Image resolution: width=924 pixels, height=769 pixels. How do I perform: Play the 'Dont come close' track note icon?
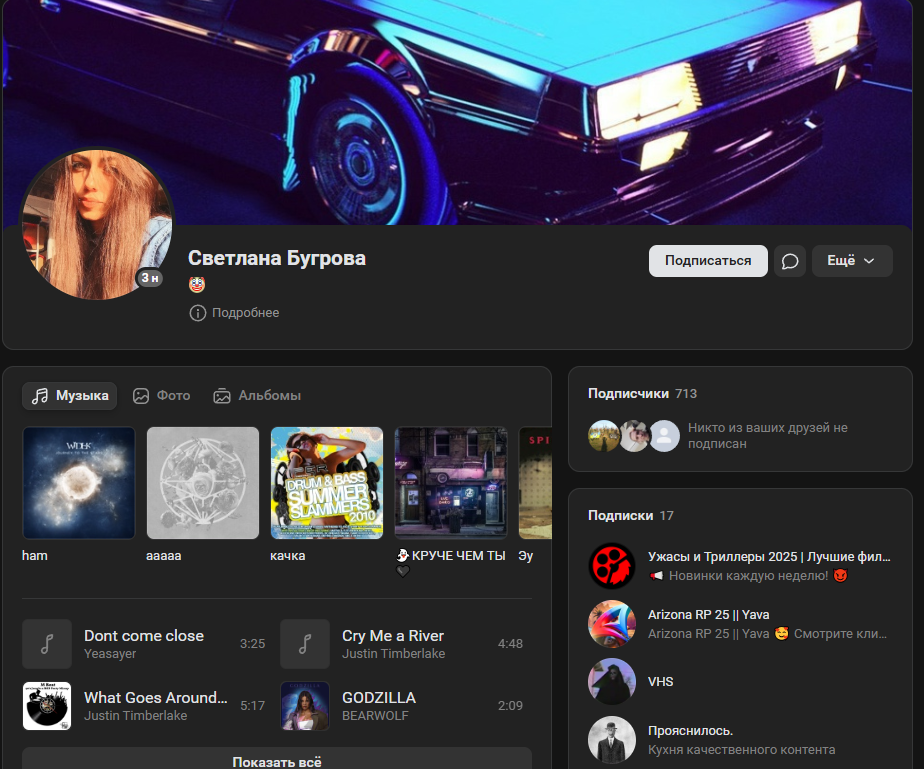[x=47, y=644]
